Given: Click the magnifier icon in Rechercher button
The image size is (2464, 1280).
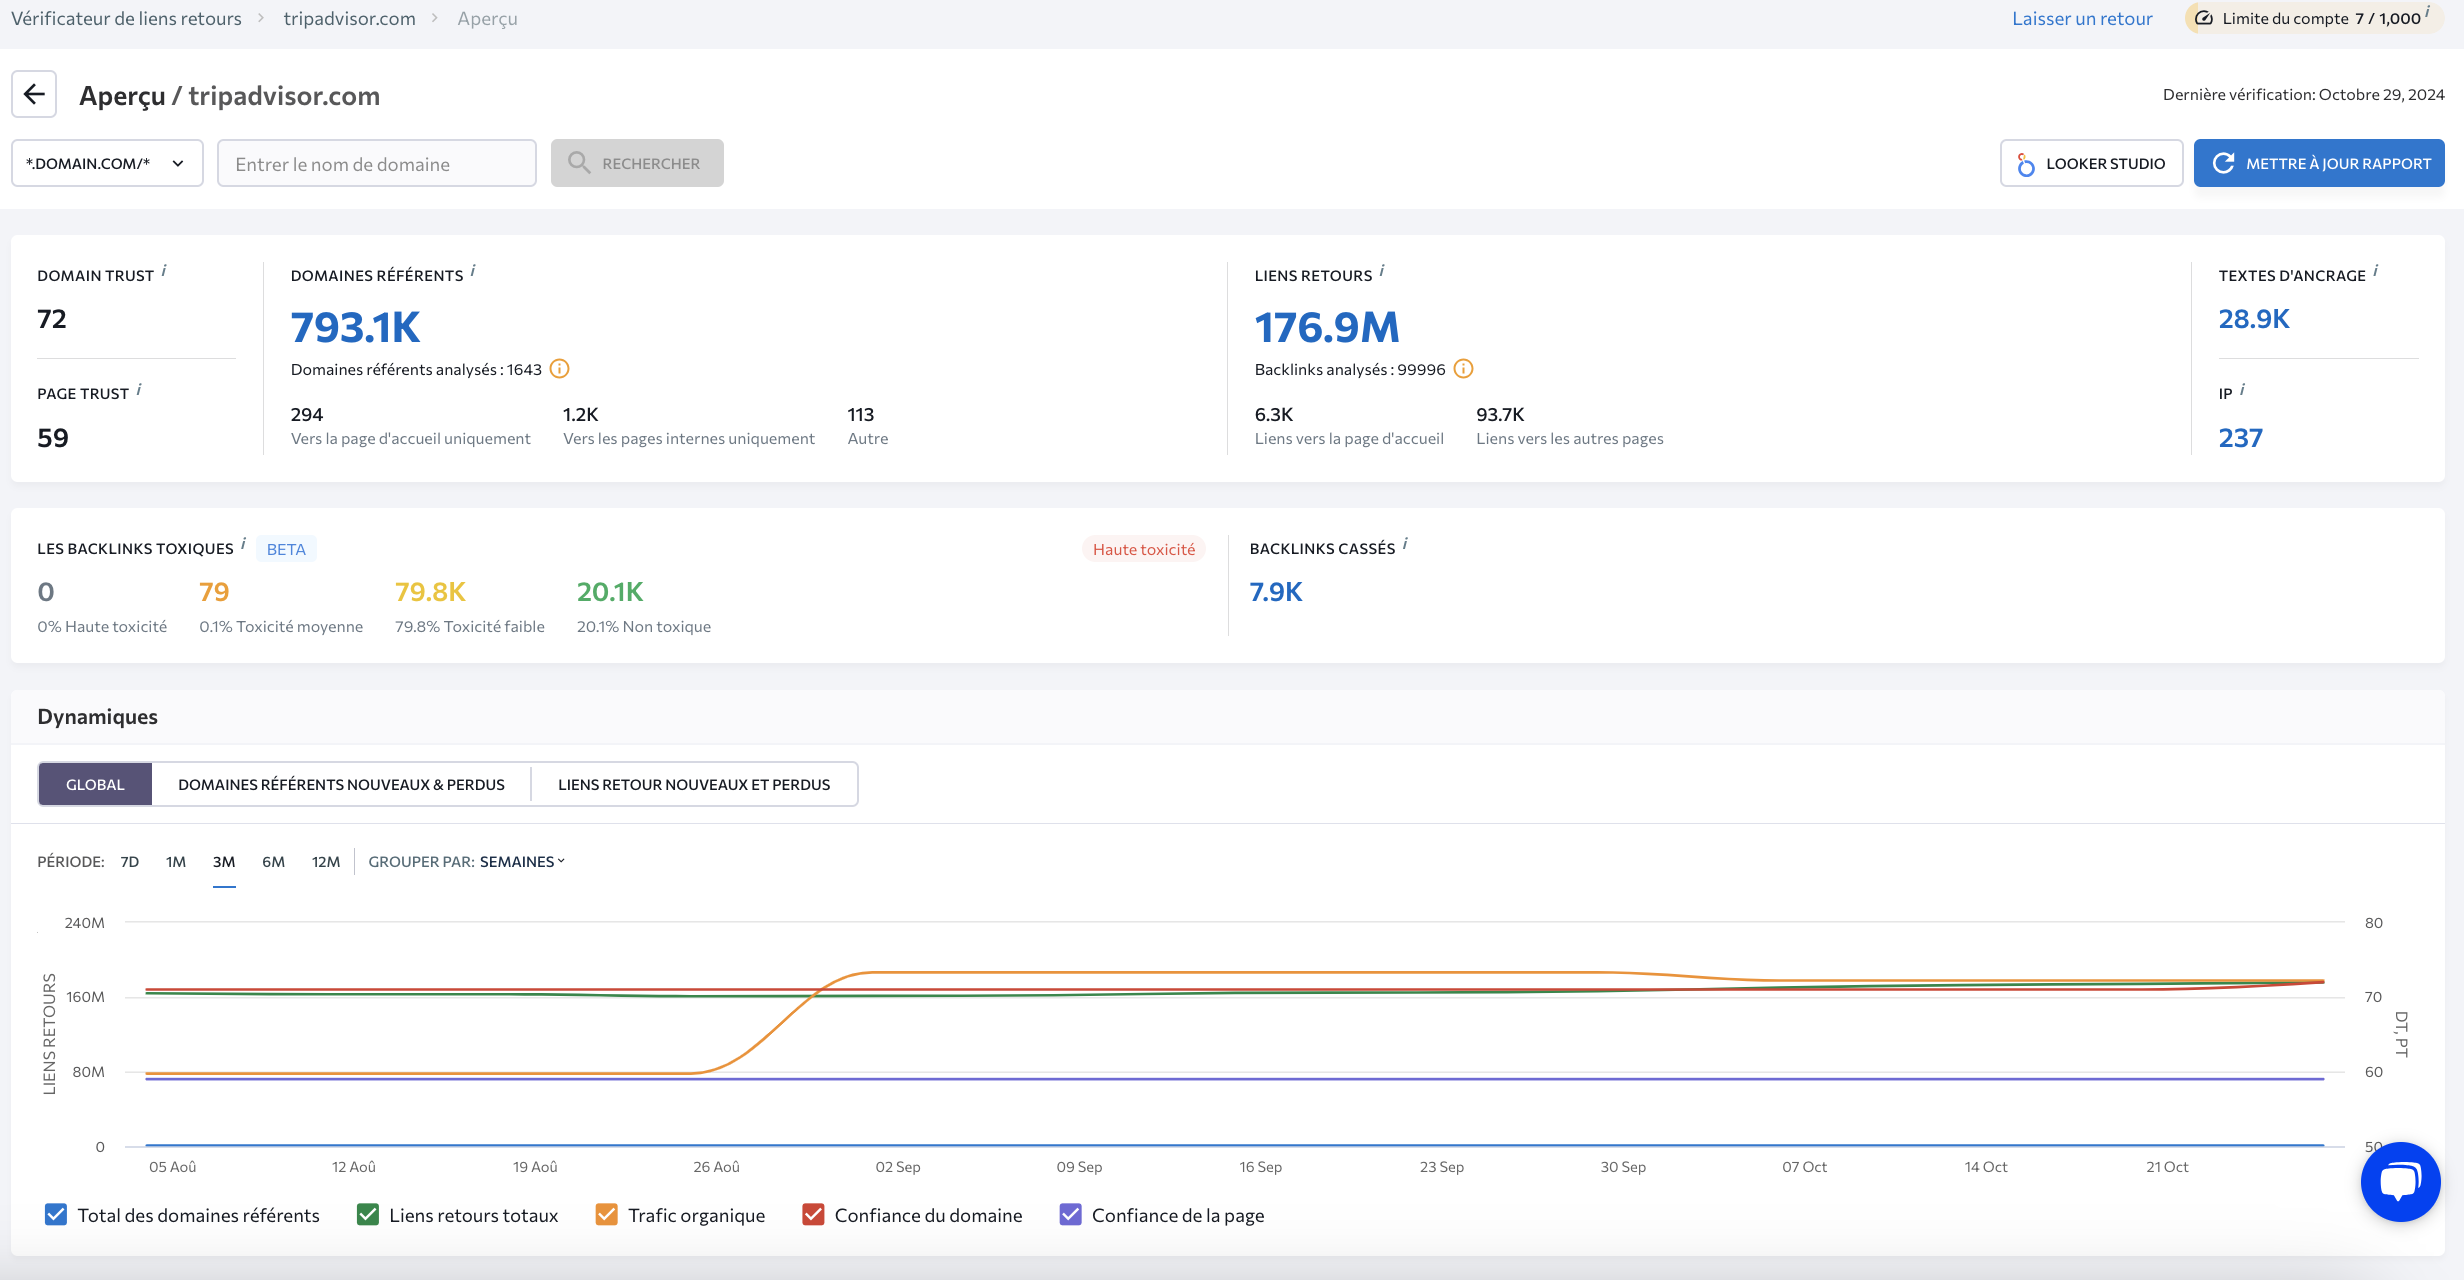Looking at the screenshot, I should coord(579,162).
